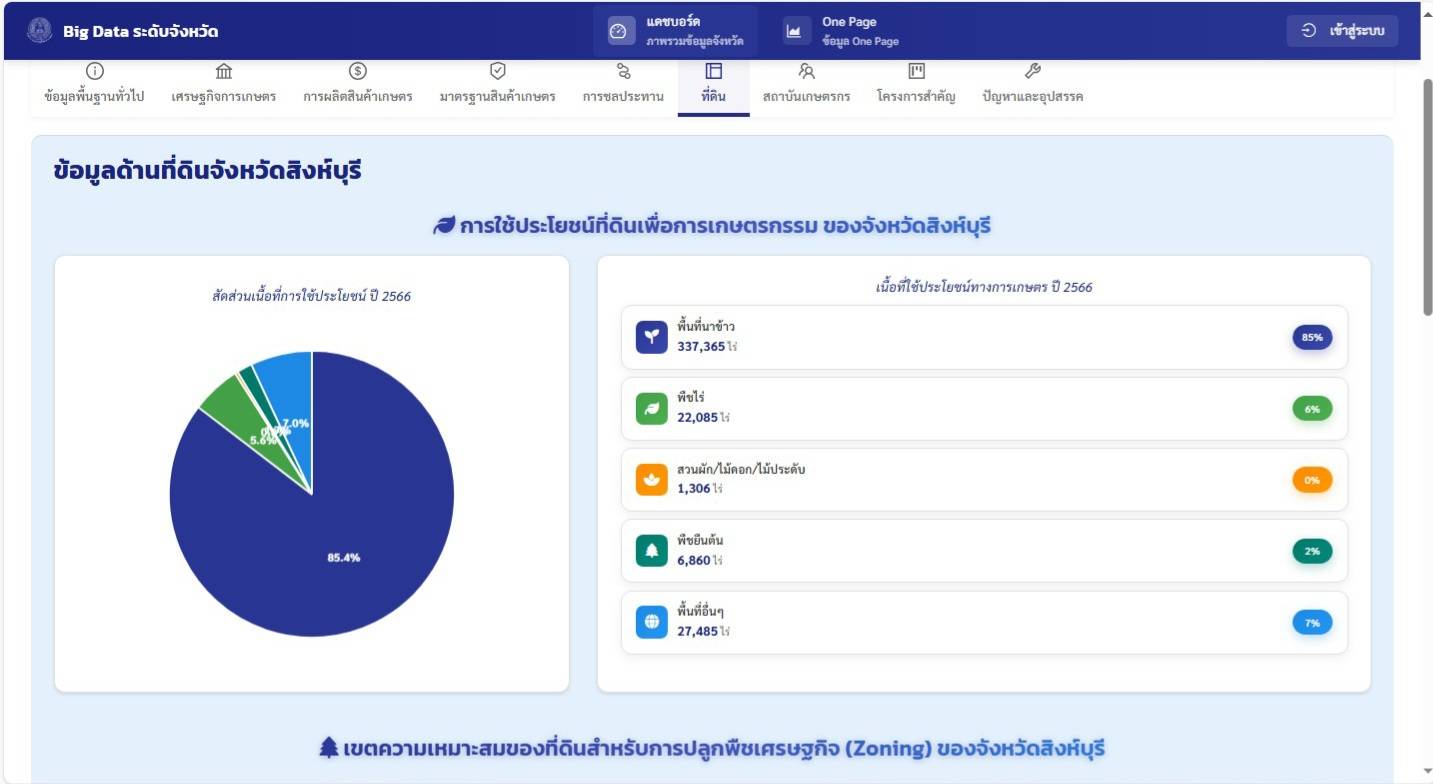Click the shield-check icon for มาตรฐานสินค้าเกษตร
Image resolution: width=1433 pixels, height=784 pixels.
point(496,72)
